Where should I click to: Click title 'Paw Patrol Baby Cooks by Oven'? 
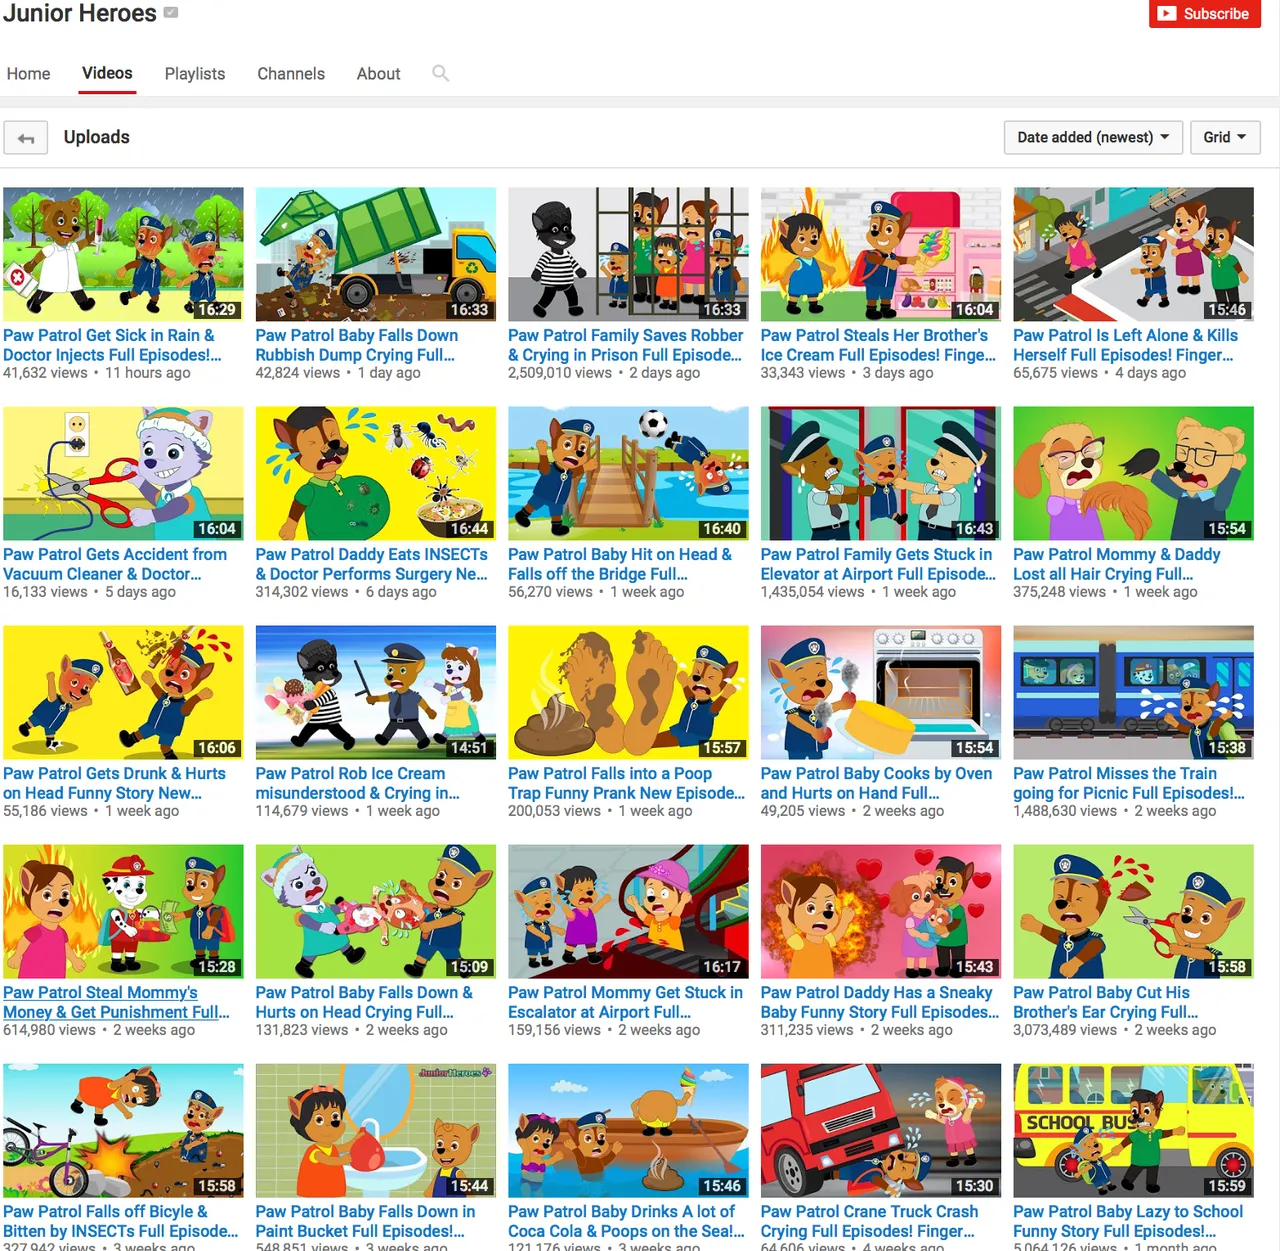(x=876, y=783)
